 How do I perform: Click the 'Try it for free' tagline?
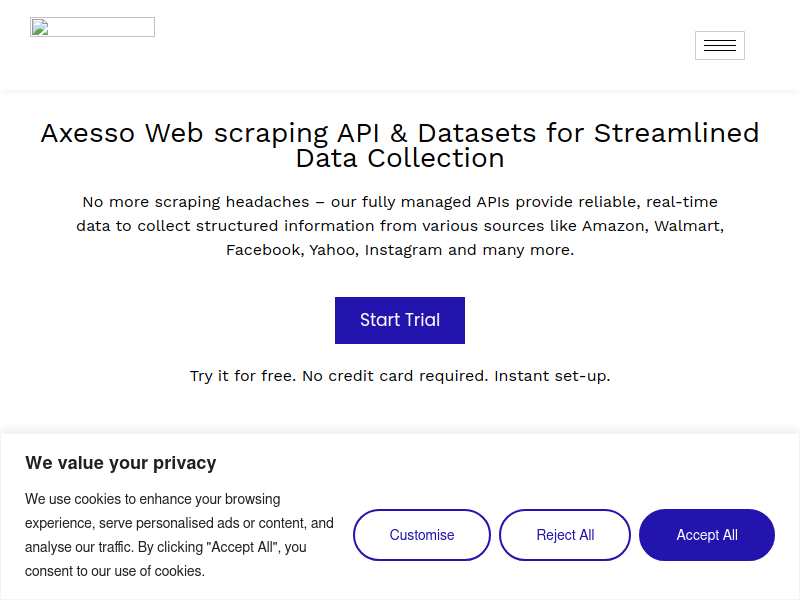[x=400, y=376]
